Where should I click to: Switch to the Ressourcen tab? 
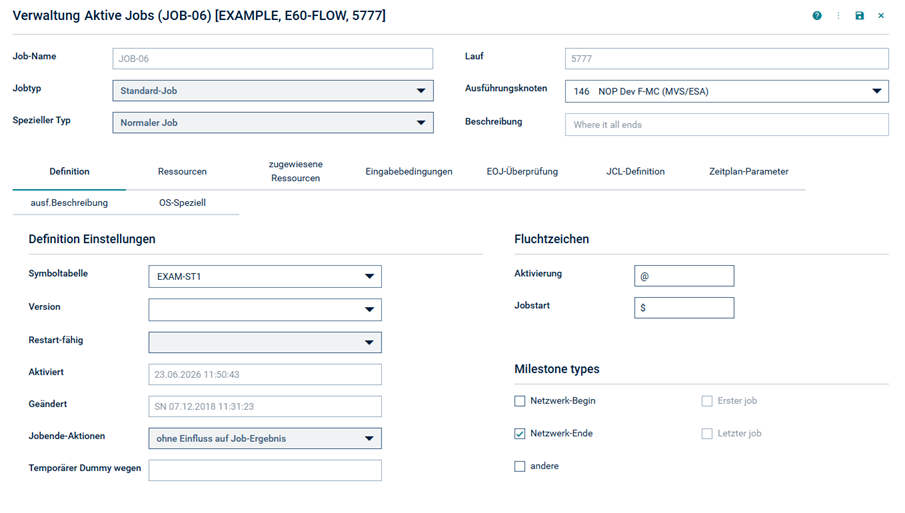182,171
